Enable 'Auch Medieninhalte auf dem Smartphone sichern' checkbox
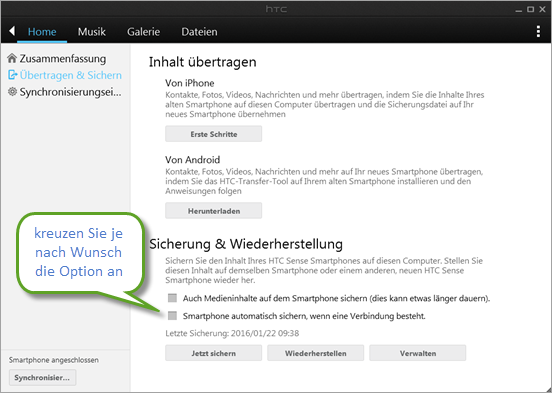552x393 pixels. [172, 298]
